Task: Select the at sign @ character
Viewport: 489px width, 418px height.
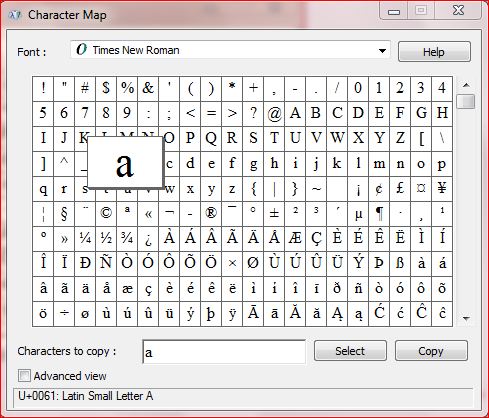Action: click(x=274, y=113)
